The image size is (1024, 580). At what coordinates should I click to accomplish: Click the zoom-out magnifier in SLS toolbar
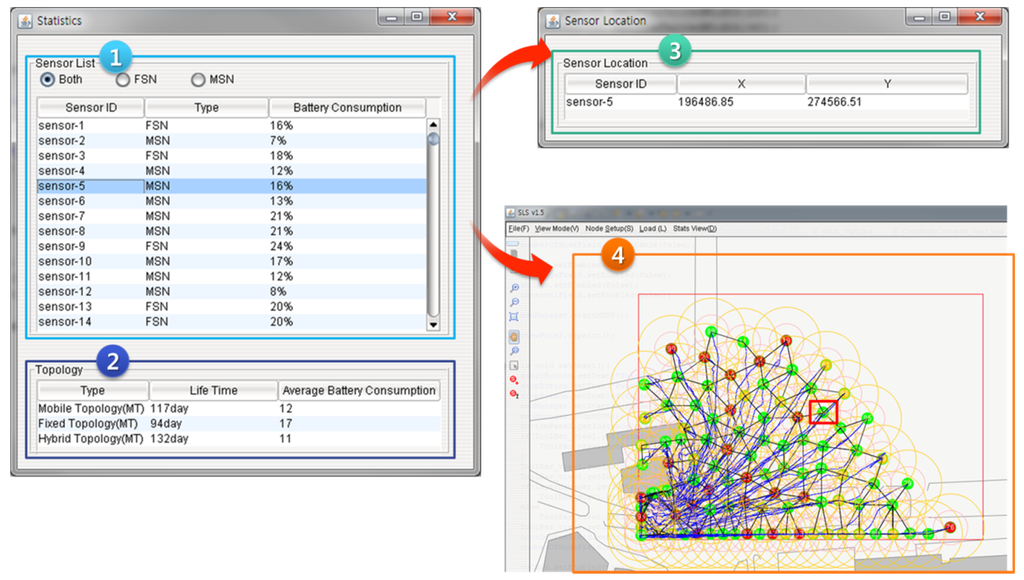(515, 302)
